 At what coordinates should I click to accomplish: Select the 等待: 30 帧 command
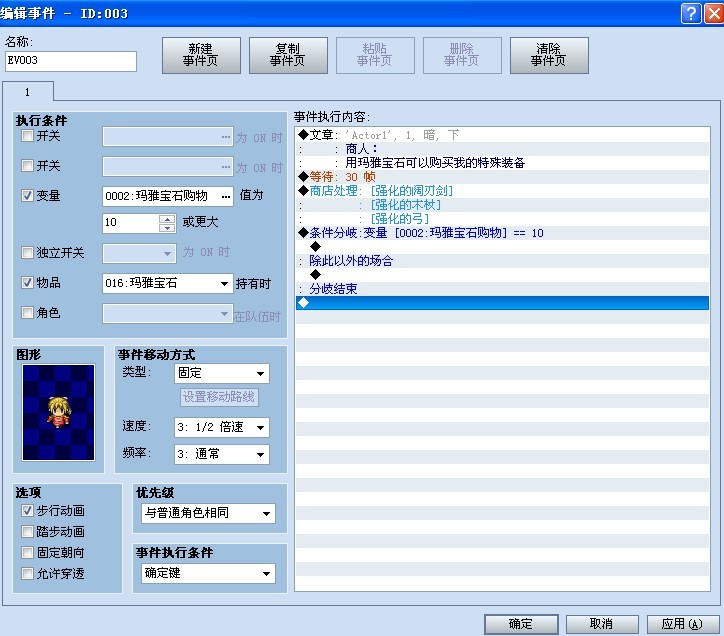tap(502, 177)
